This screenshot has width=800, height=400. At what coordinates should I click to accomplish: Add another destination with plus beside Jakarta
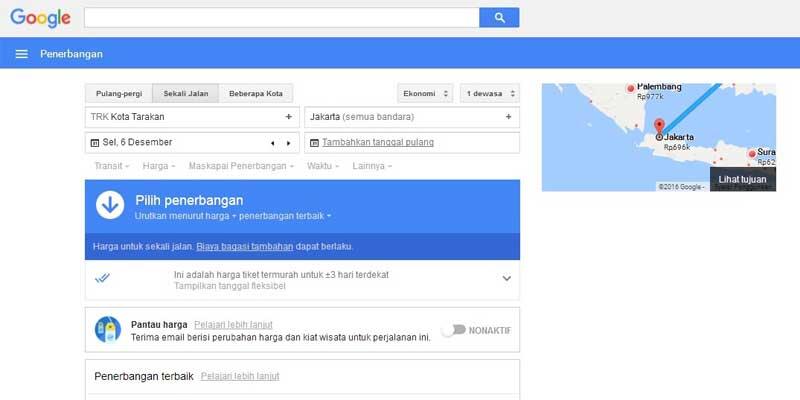pyautogui.click(x=508, y=117)
